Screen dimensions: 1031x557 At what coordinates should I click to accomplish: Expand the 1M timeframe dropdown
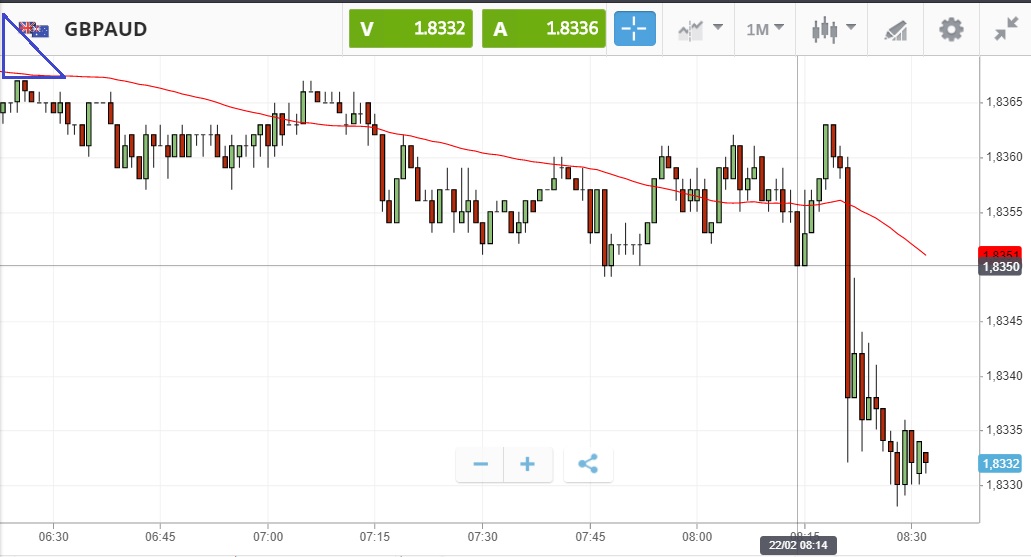click(x=765, y=29)
